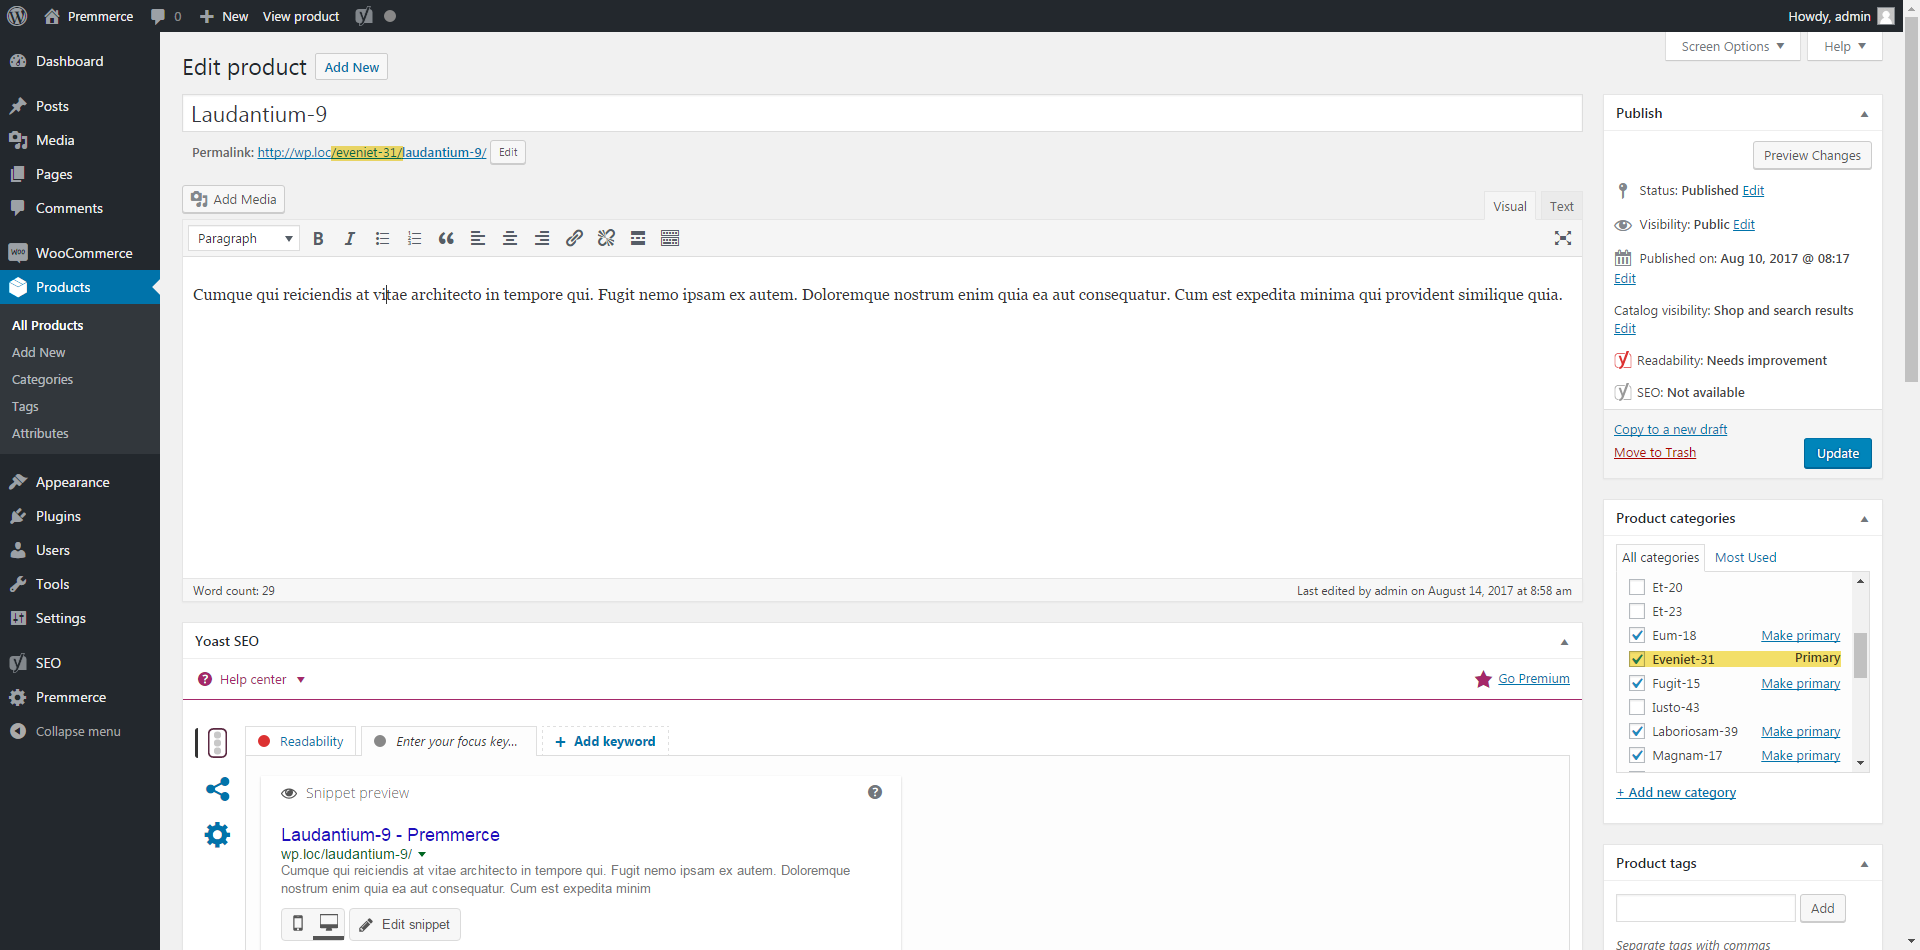Switch snippet preview to mobile view

coord(297,924)
